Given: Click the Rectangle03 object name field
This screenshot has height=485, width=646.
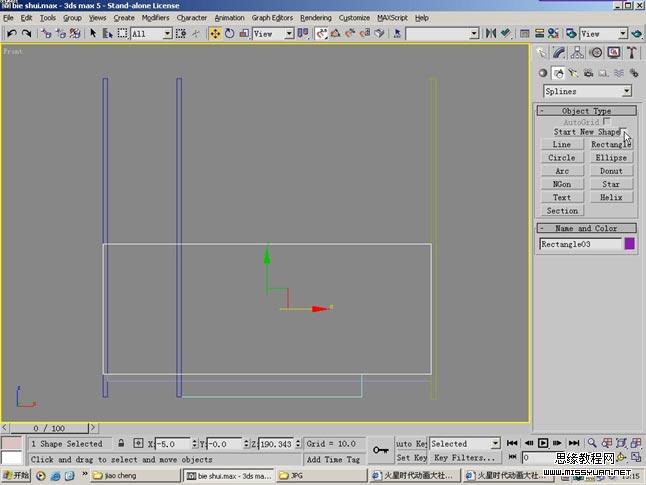Looking at the screenshot, I should [580, 244].
